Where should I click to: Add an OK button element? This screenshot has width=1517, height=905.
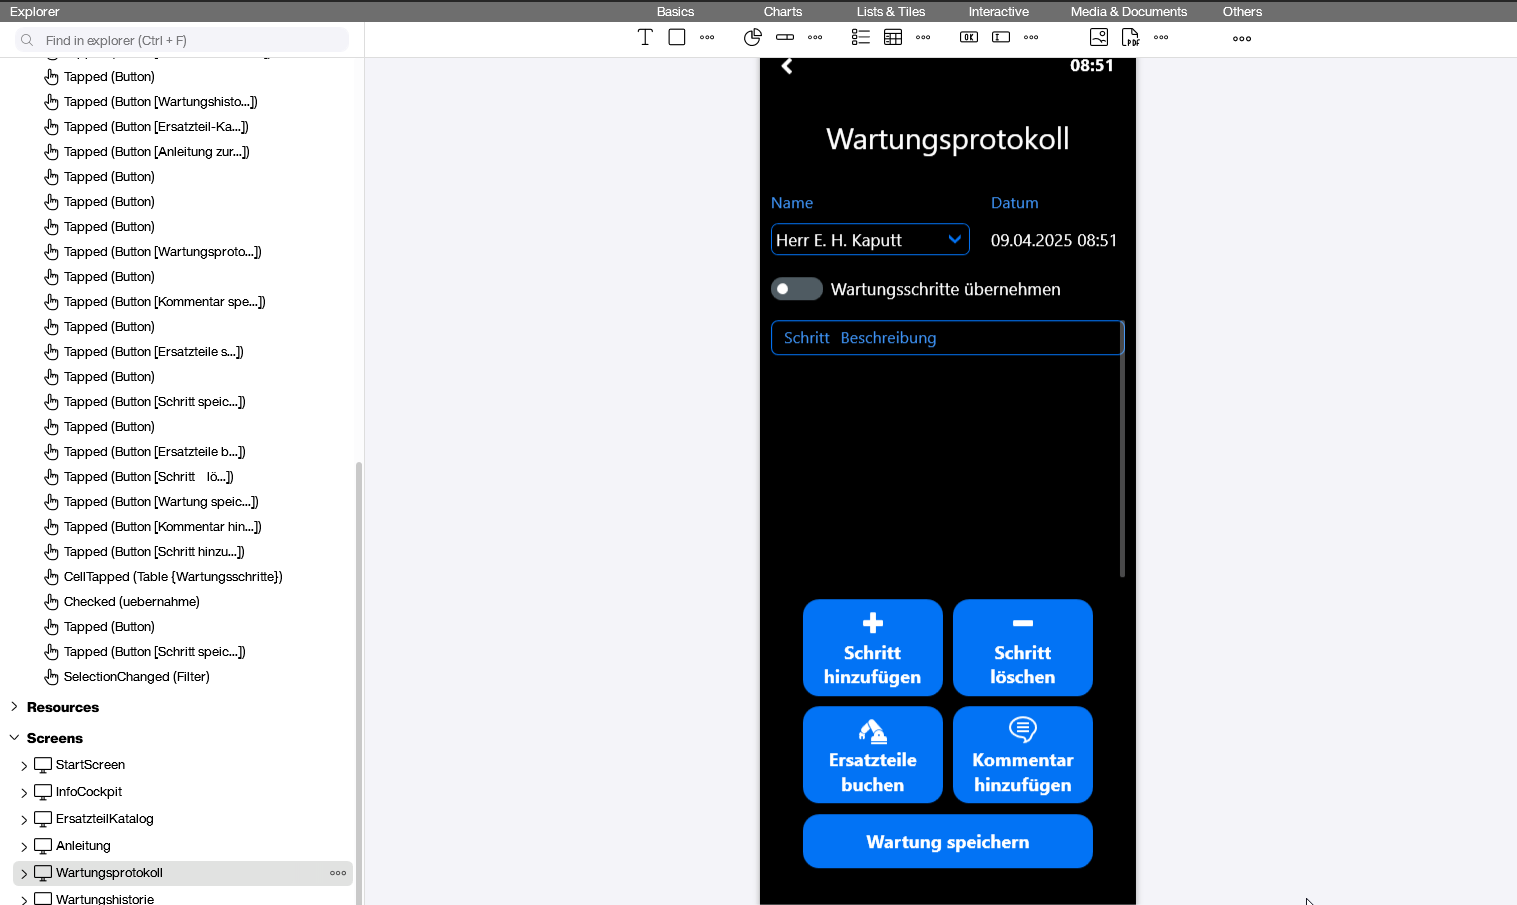point(968,37)
